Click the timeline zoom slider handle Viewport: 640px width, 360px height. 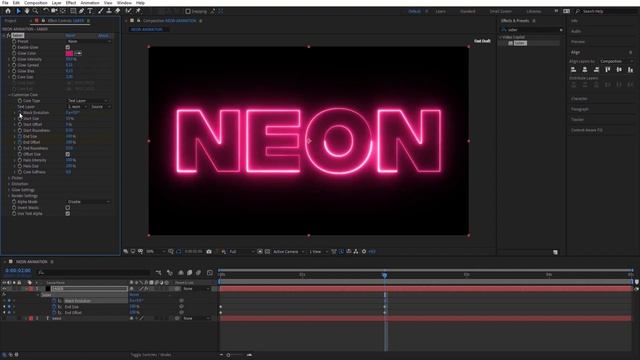229,355
